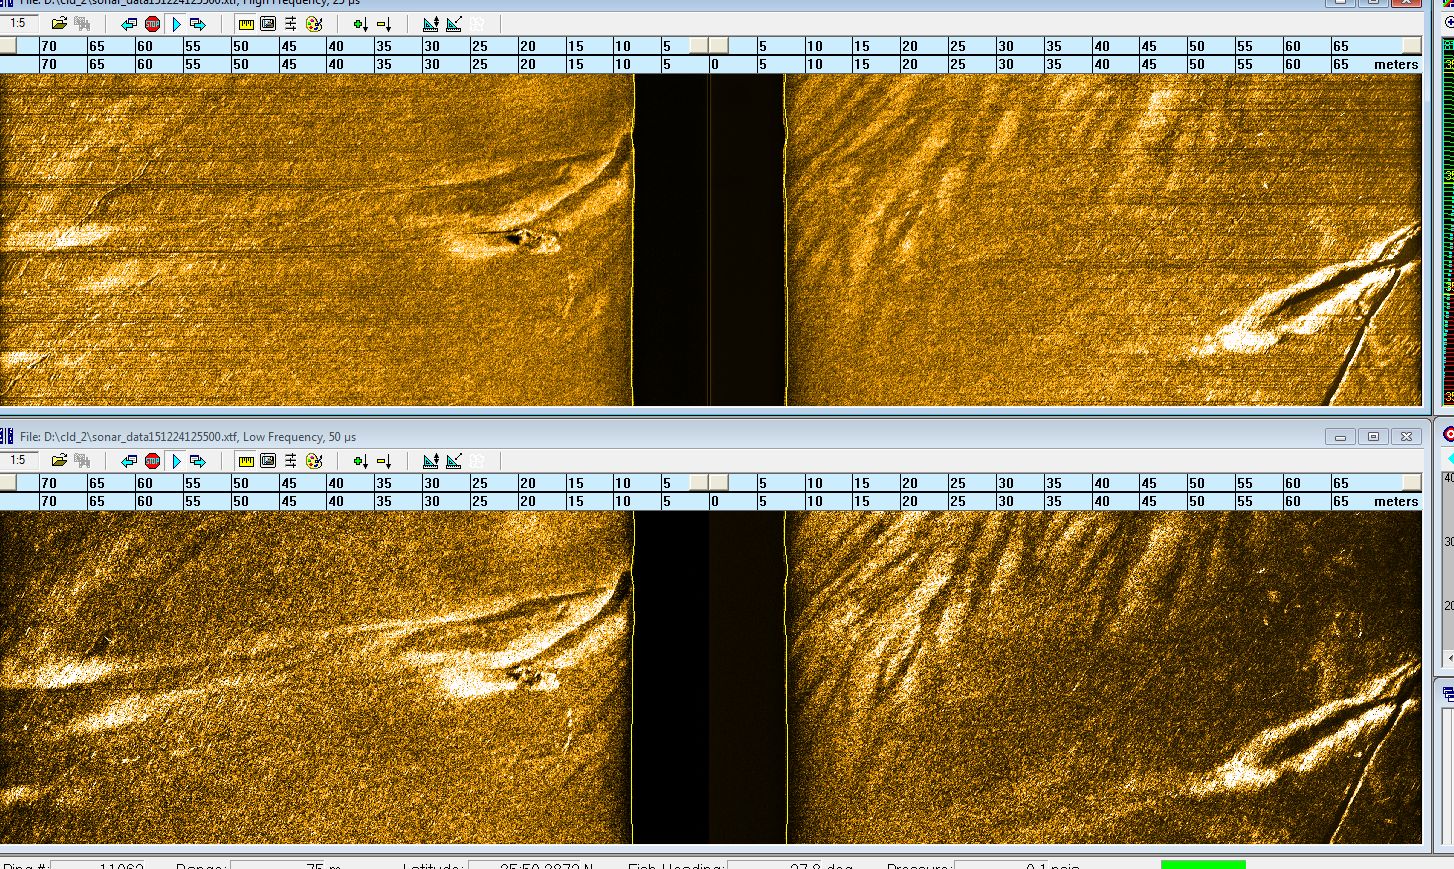Viewport: 1454px width, 869px height.
Task: Click rewind arrows in Low Frequency toolbar
Action: pos(129,461)
